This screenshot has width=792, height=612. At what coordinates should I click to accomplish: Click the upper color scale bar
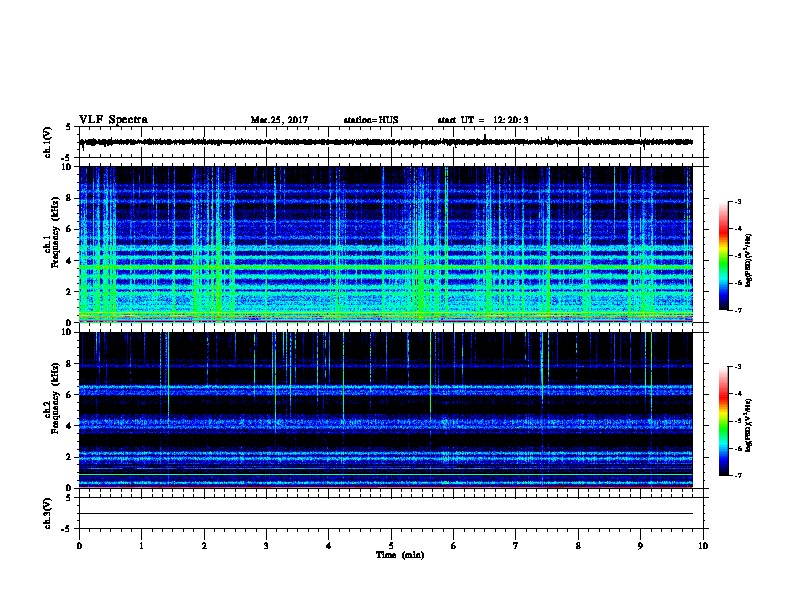[x=723, y=256]
